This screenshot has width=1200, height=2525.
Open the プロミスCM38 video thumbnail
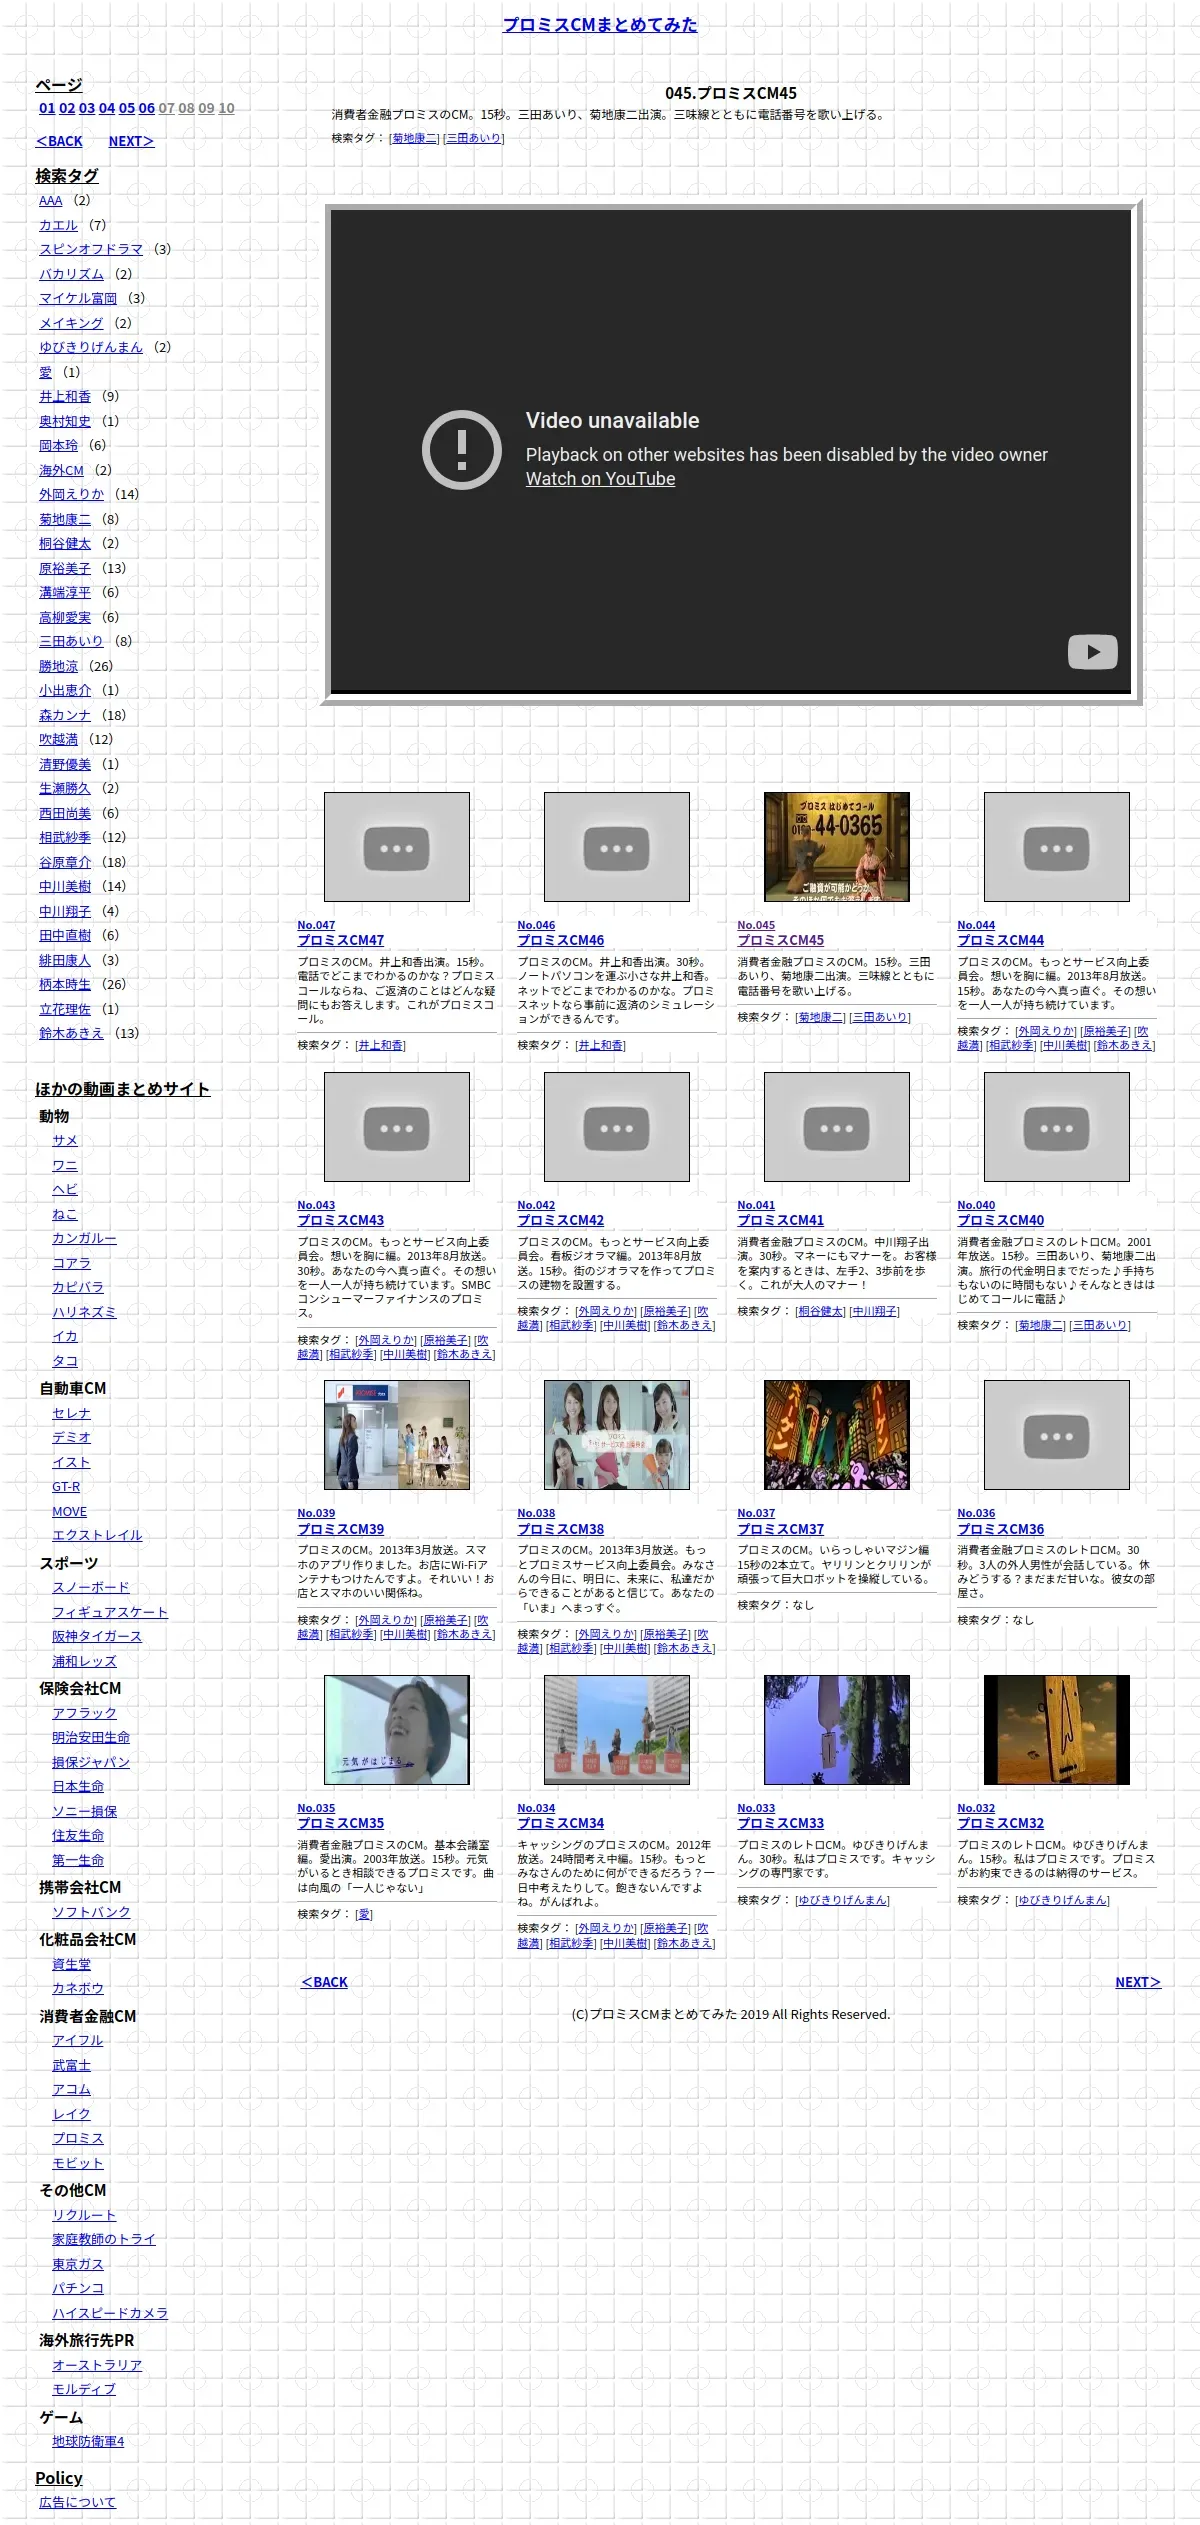pos(617,1435)
